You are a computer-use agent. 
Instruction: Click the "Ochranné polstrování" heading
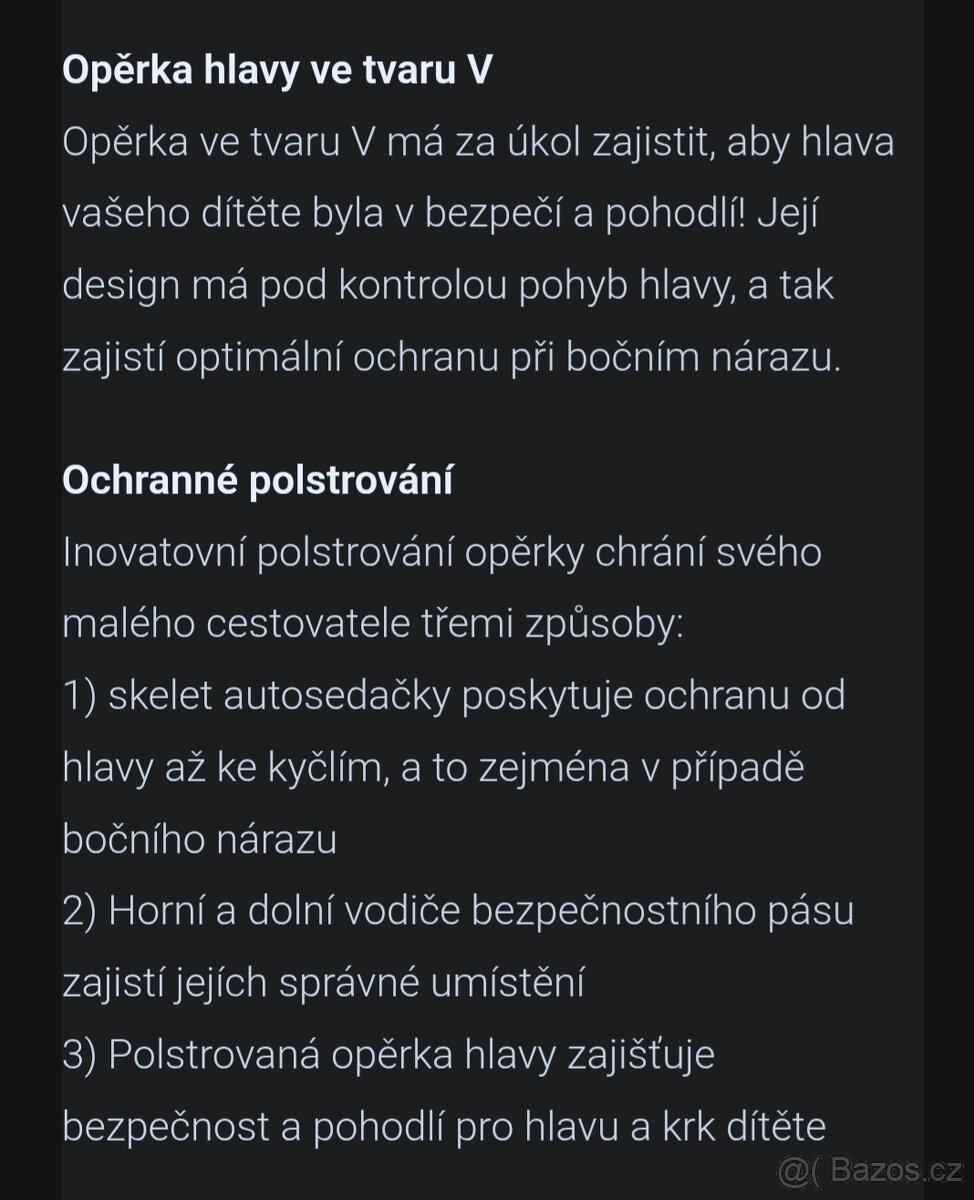(x=257, y=480)
